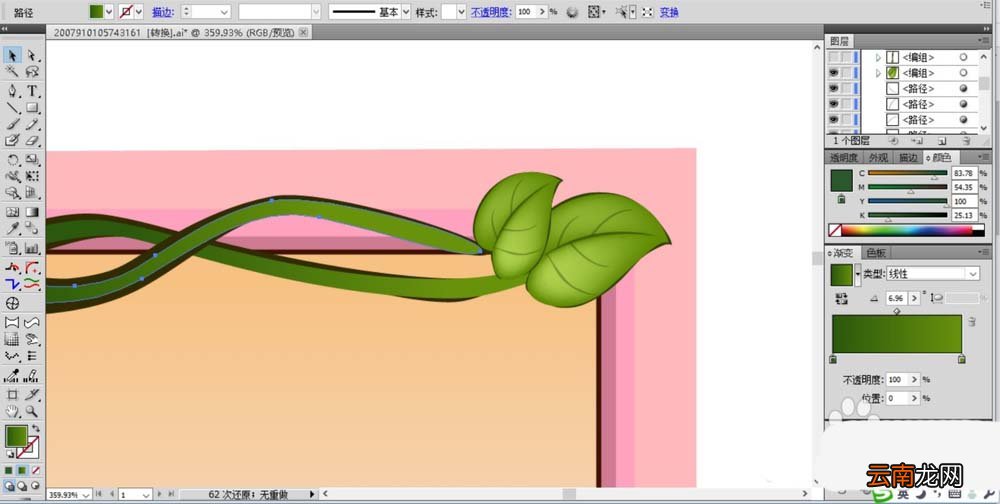Toggle eye icon of the third 路径 layer
The height and width of the screenshot is (504, 1000).
tap(834, 119)
